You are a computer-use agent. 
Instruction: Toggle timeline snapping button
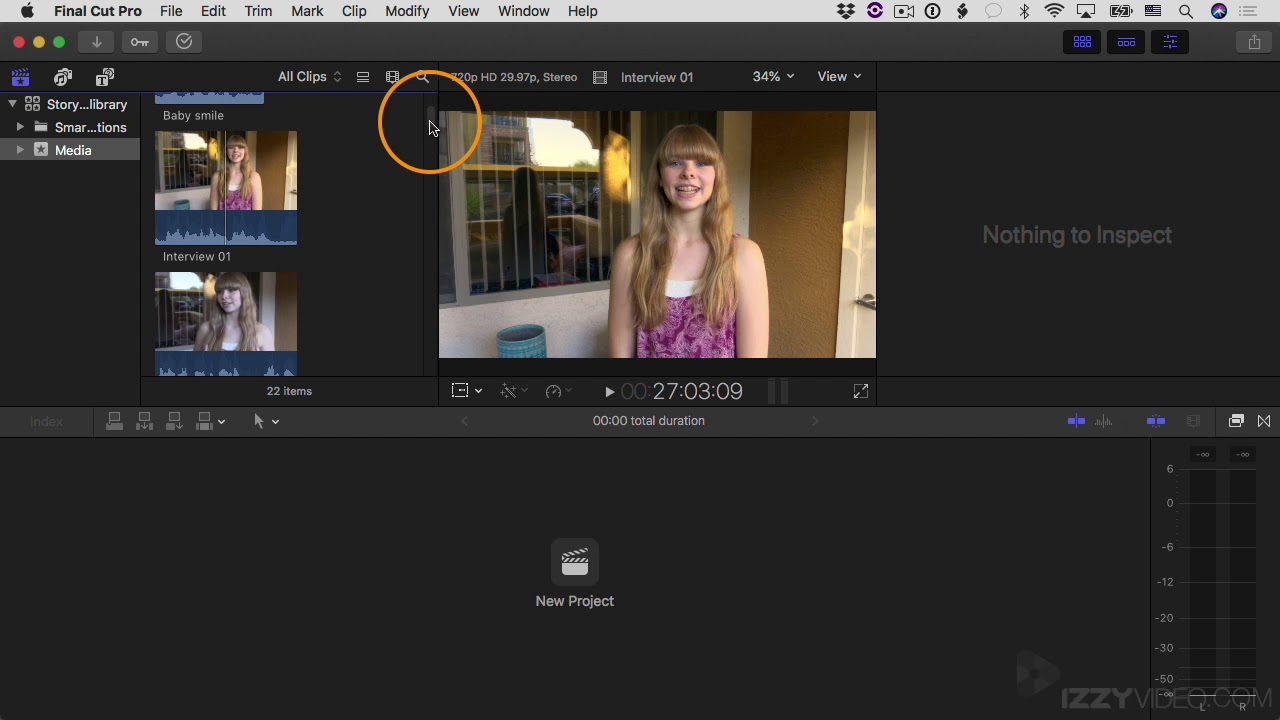point(1156,421)
